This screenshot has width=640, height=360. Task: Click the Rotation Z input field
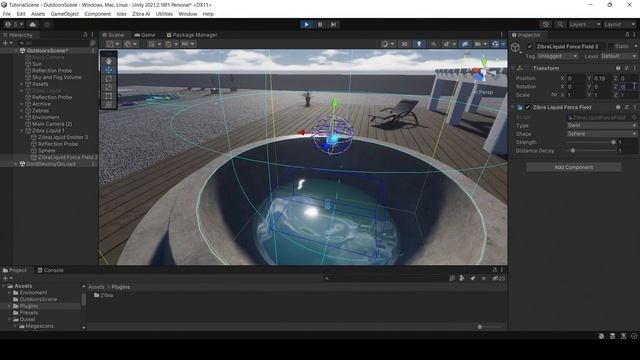tap(629, 87)
